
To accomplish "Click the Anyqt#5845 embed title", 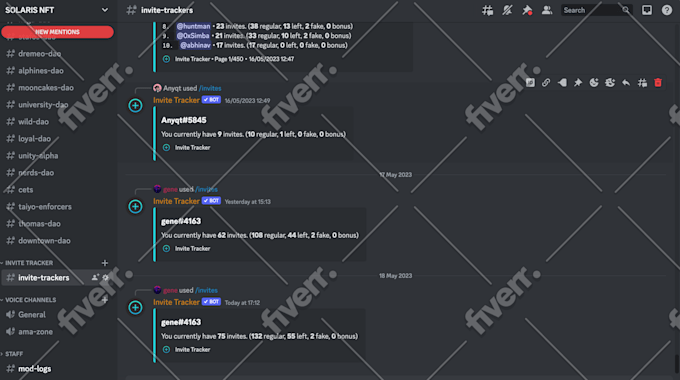I will [183, 120].
